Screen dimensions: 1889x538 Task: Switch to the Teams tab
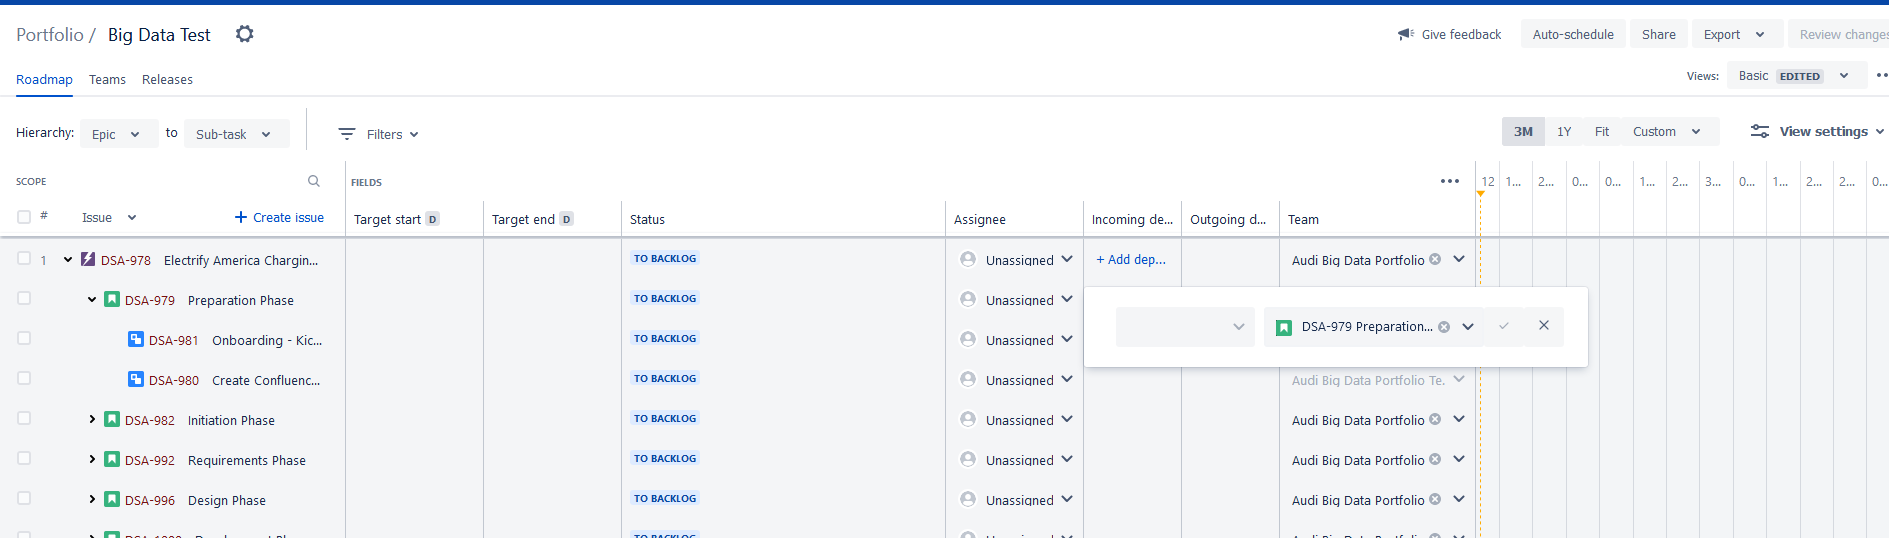(x=107, y=79)
